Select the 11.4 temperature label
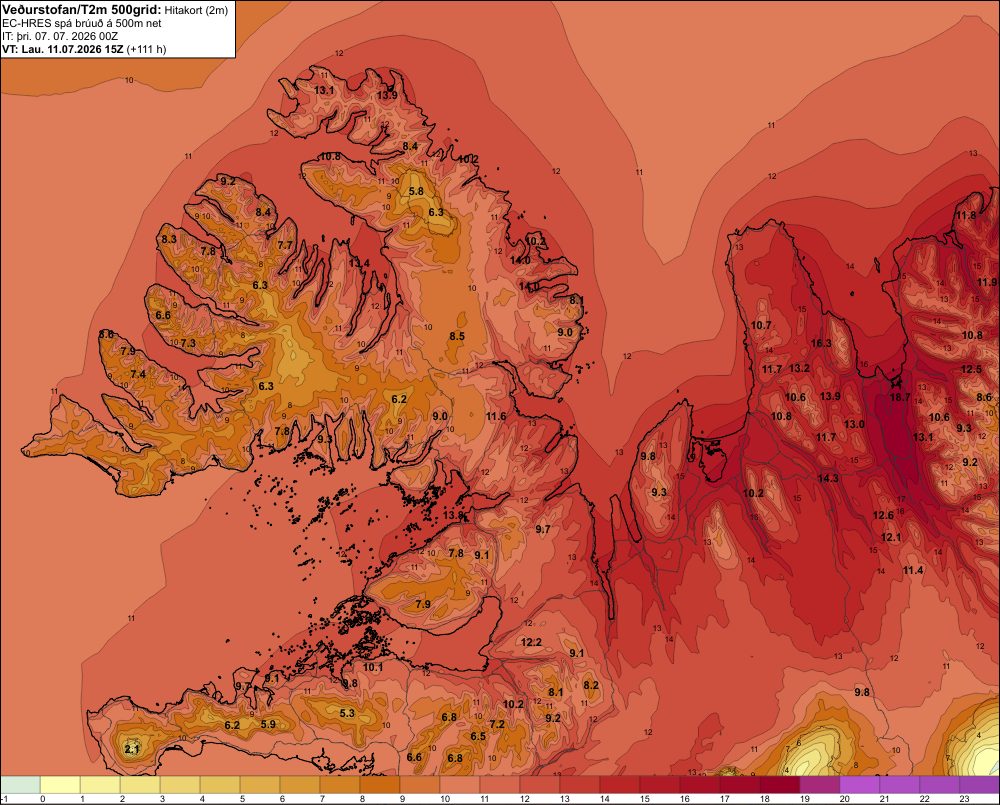1000x805 pixels. [x=913, y=570]
